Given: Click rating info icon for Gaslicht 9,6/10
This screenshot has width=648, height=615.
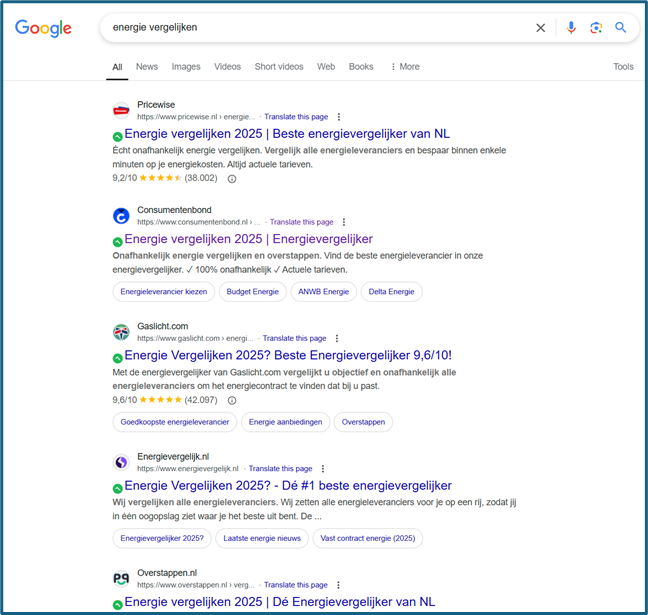Looking at the screenshot, I should coord(232,400).
